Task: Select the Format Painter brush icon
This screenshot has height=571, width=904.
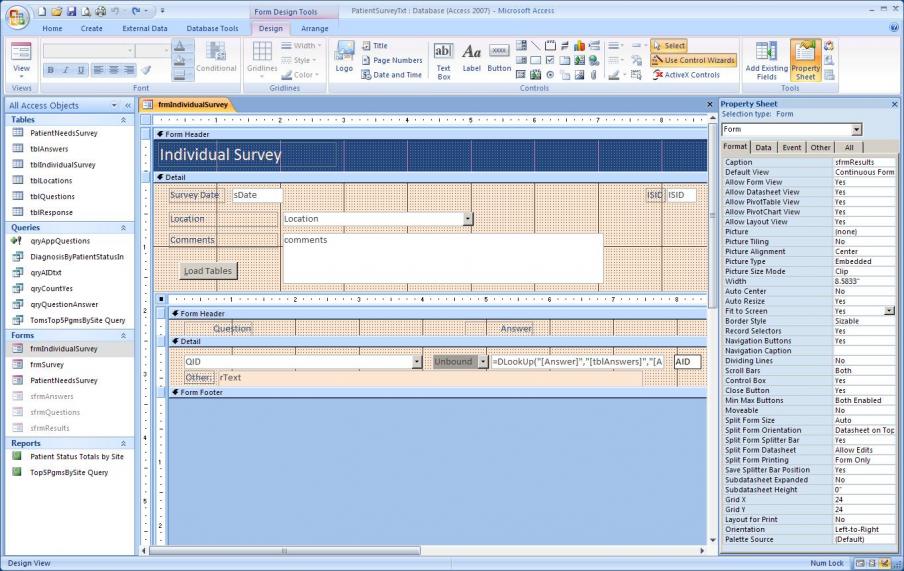Action: (146, 70)
